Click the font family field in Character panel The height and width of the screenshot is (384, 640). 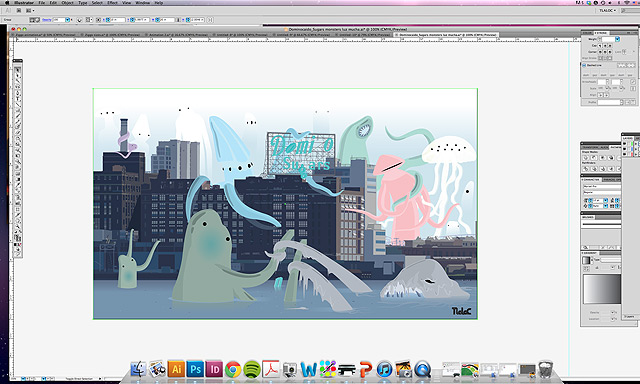(602, 186)
